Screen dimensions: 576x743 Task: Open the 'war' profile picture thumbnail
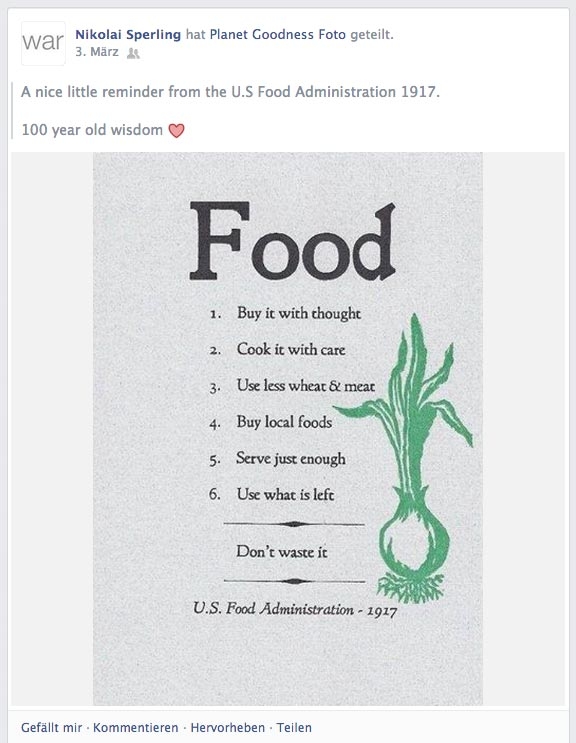43,43
